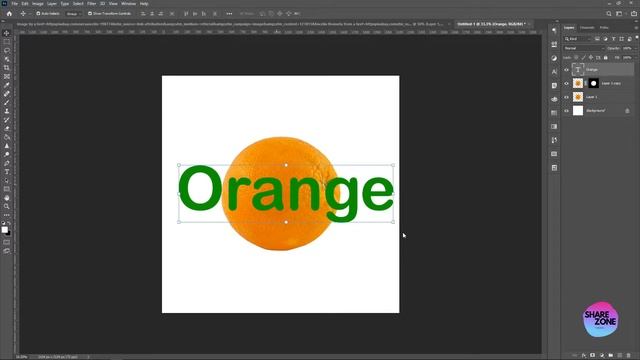640x360 pixels.
Task: Toggle Quick Mask mode button
Action: click(x=7, y=242)
